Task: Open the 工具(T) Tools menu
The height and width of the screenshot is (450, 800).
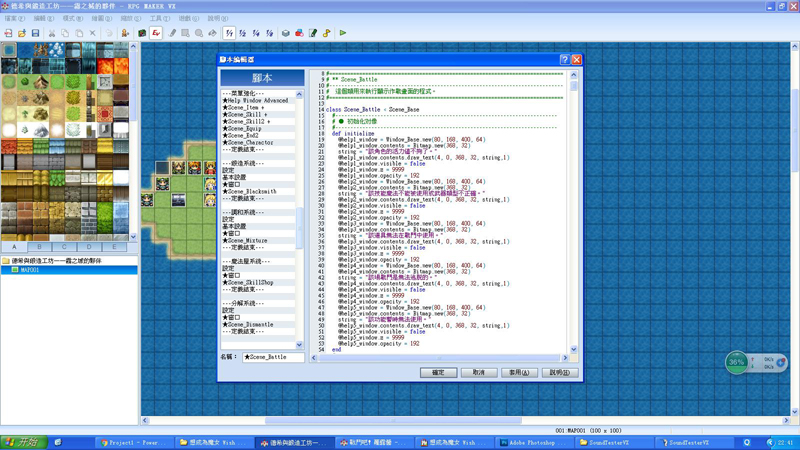Action: pyautogui.click(x=160, y=18)
